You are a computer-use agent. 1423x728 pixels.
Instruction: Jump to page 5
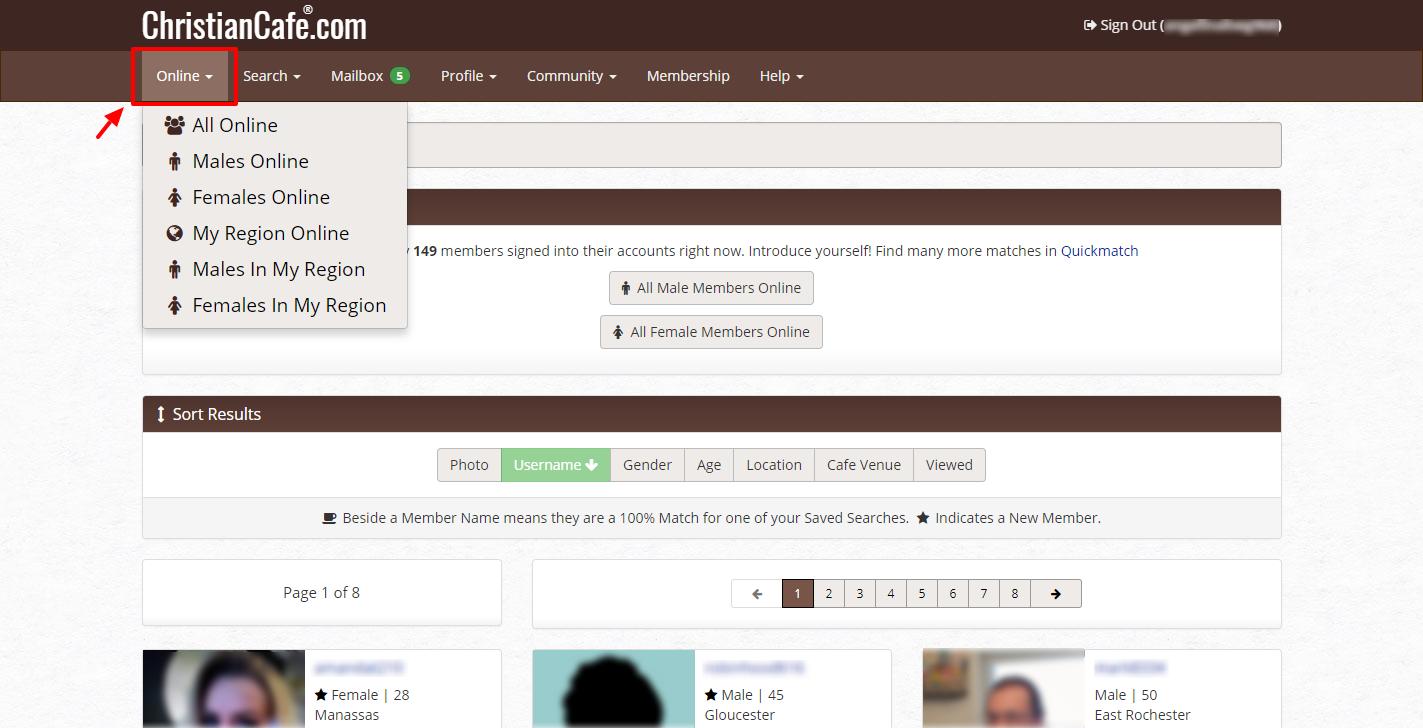[922, 594]
